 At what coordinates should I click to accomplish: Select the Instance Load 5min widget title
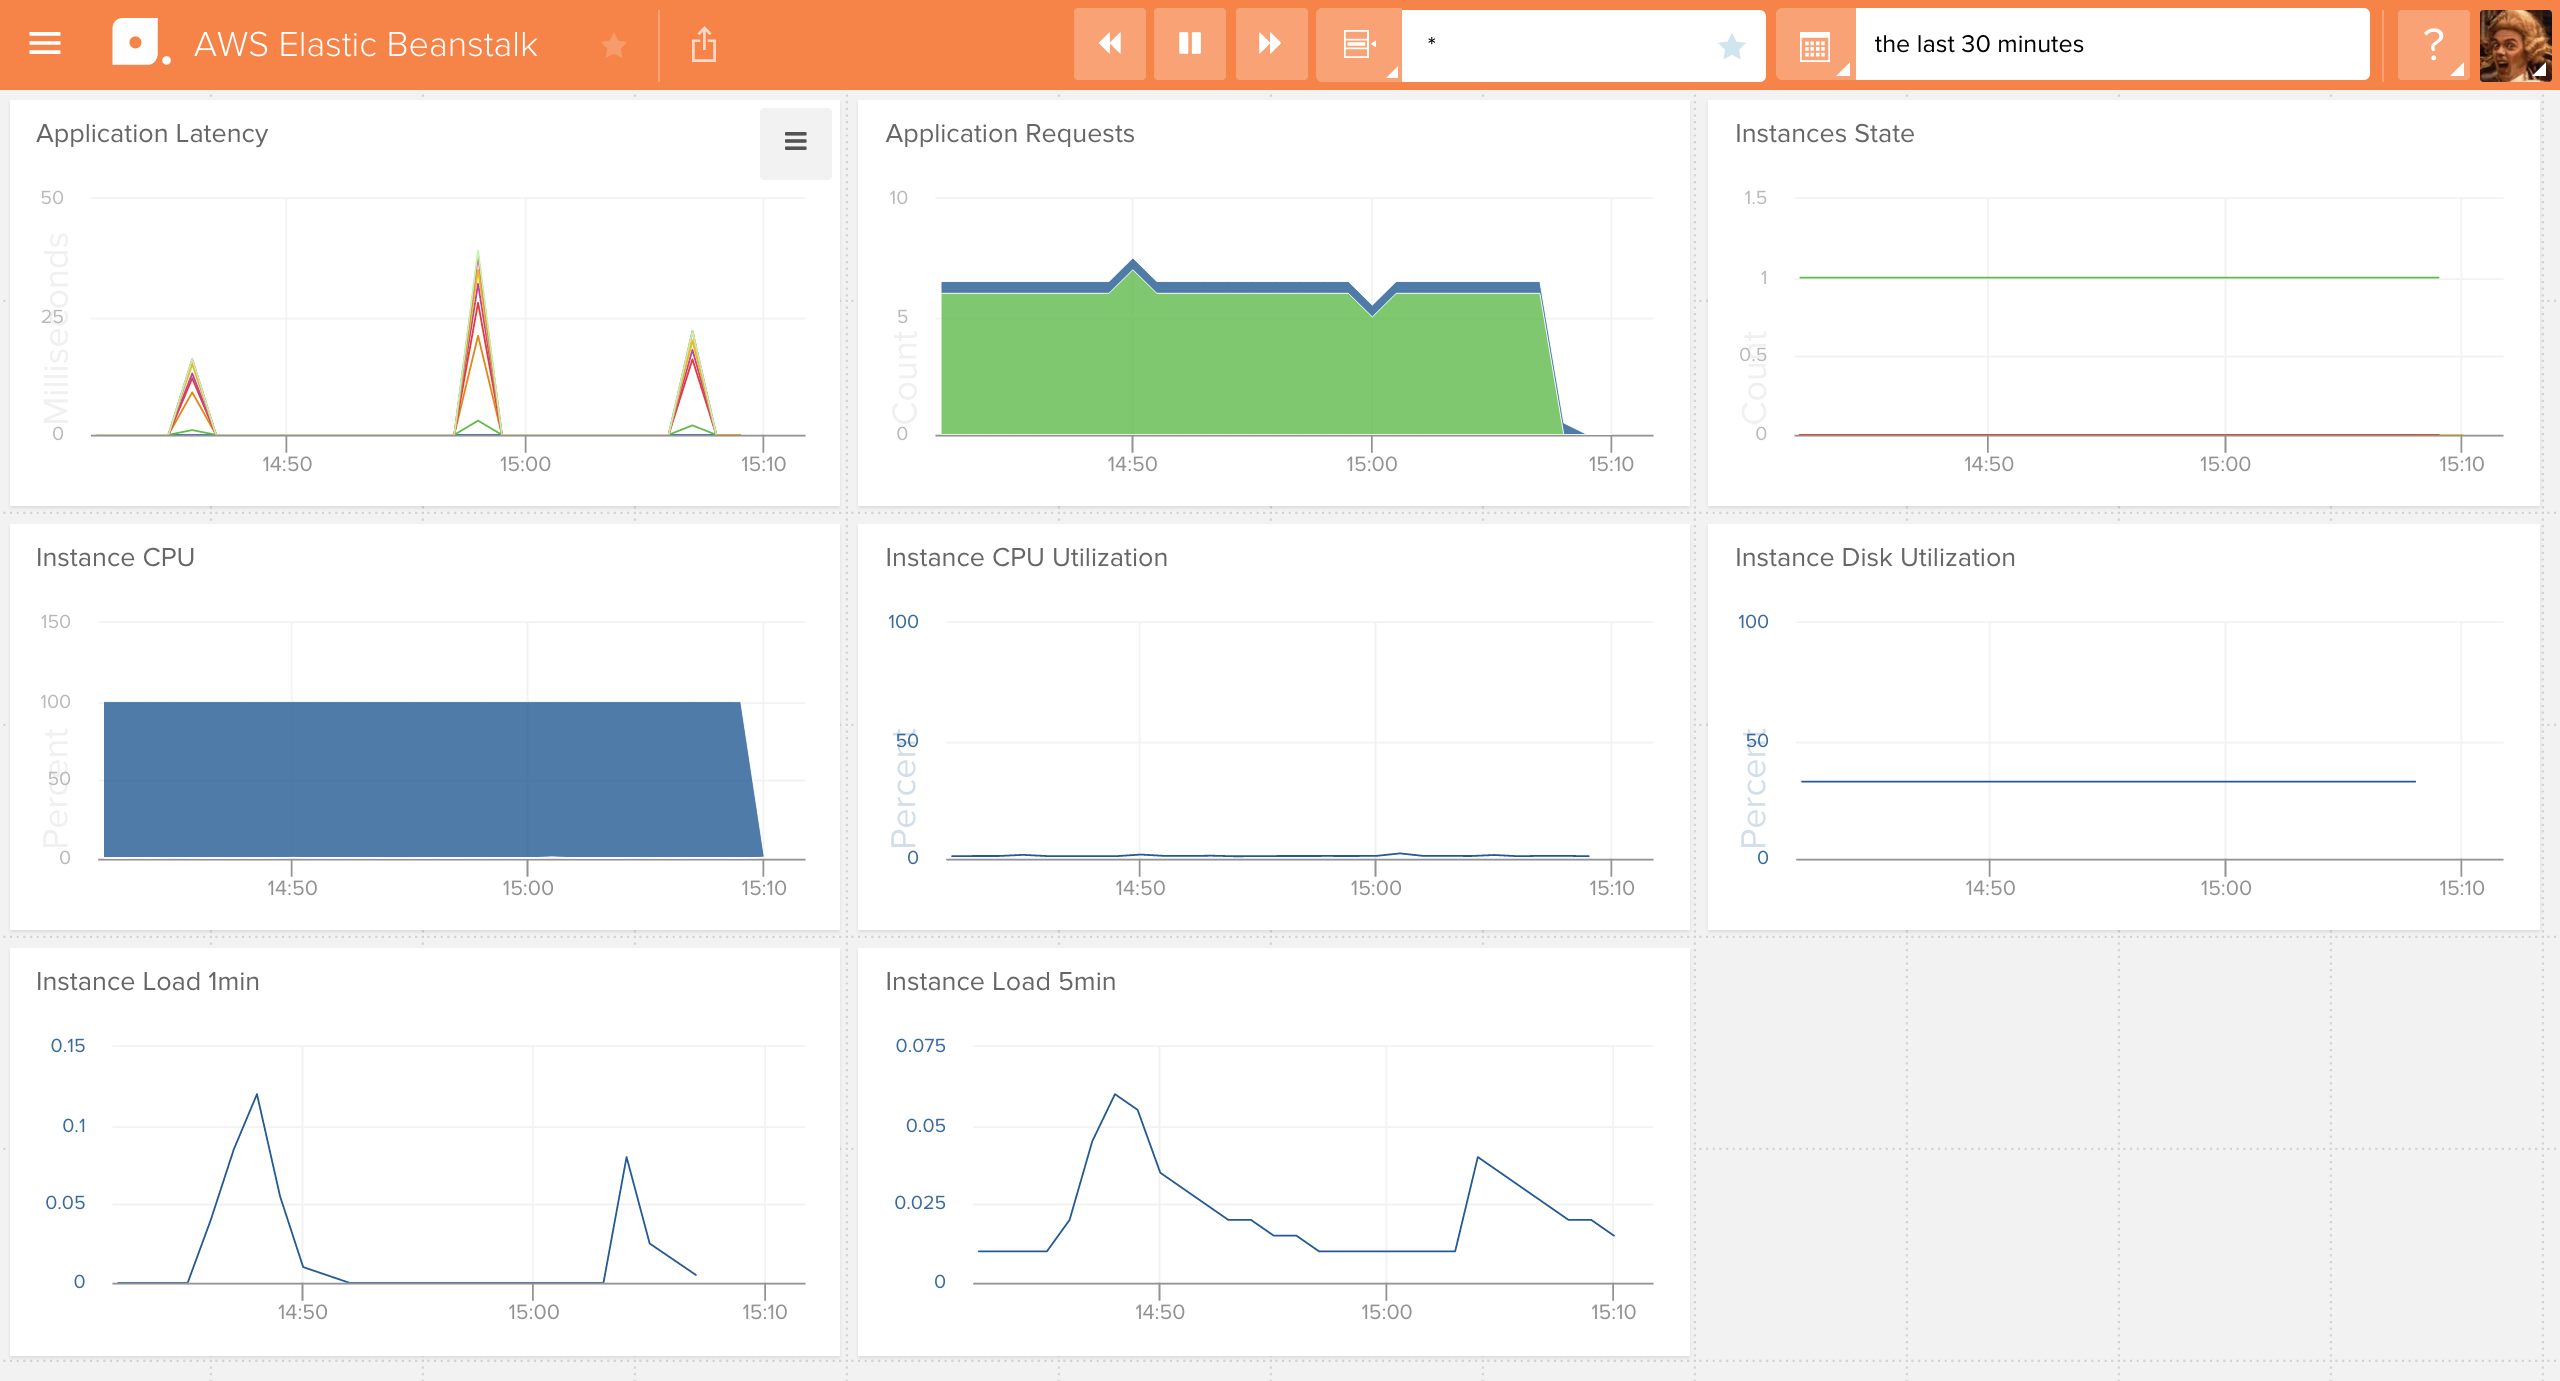[1001, 982]
